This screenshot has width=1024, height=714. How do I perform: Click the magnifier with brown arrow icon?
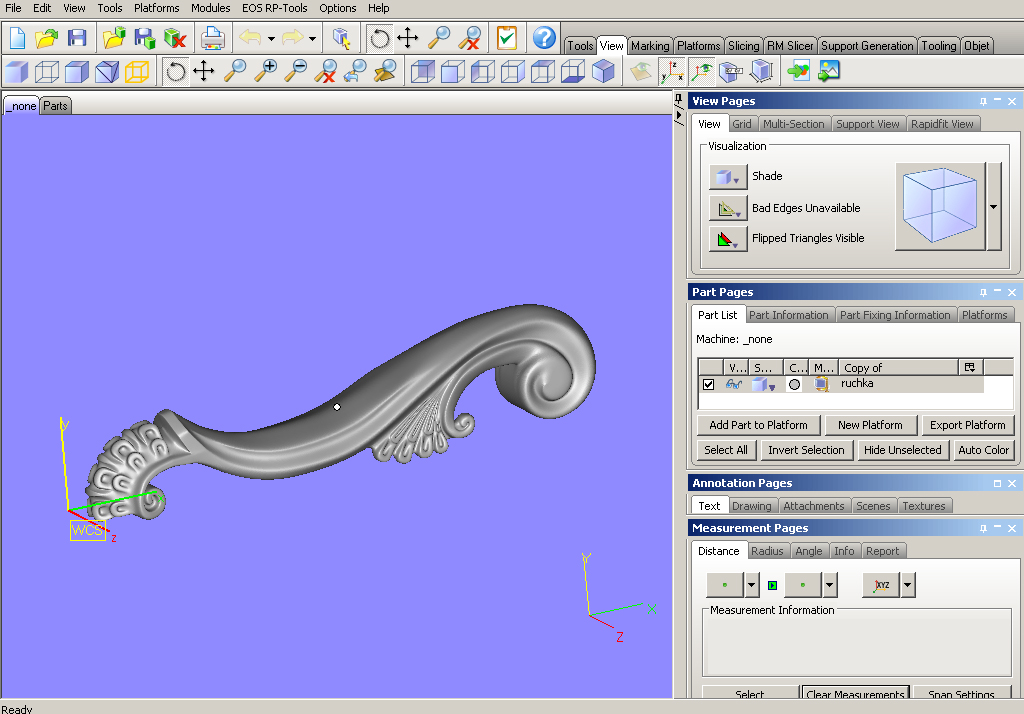[x=386, y=71]
